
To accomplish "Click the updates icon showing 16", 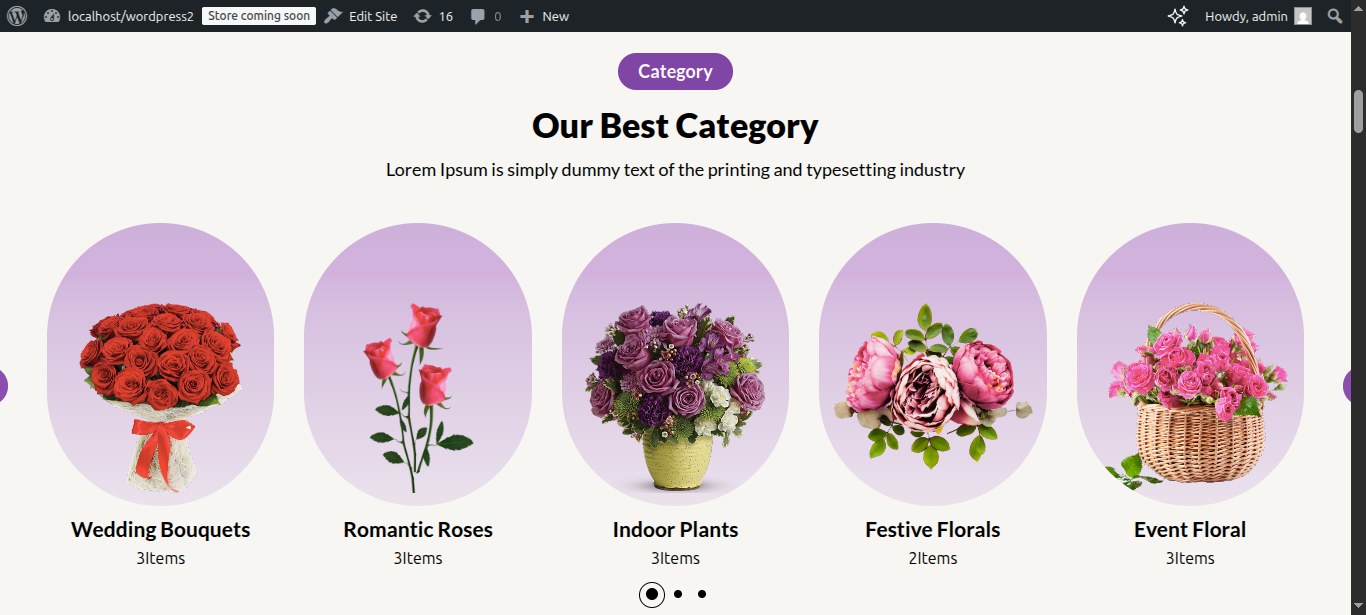I will click(x=433, y=16).
